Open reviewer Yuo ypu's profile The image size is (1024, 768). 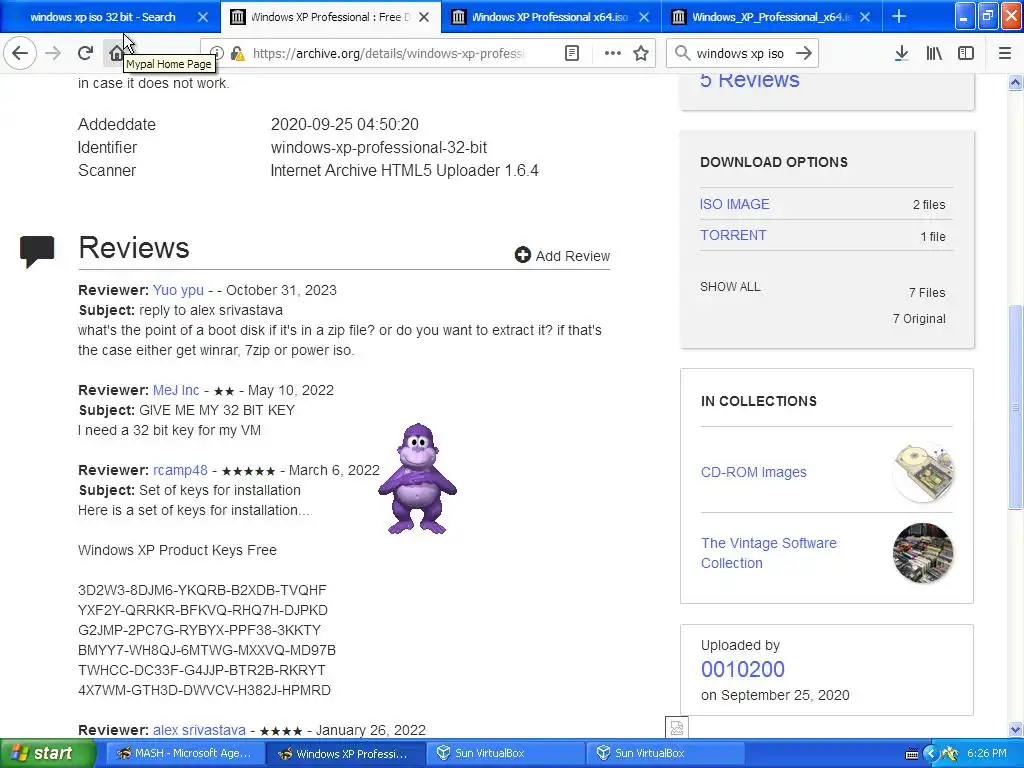pos(178,290)
